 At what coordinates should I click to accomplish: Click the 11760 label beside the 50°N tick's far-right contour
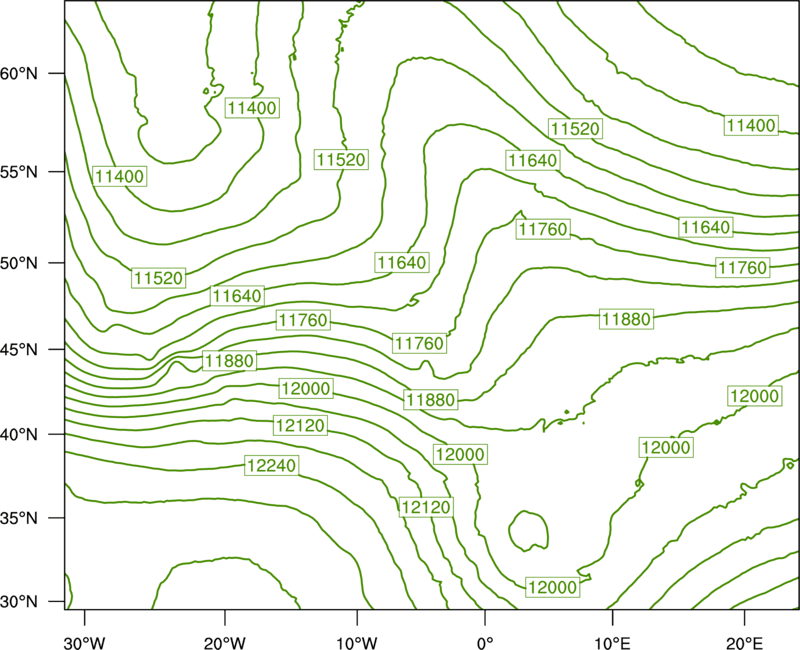[x=742, y=267]
